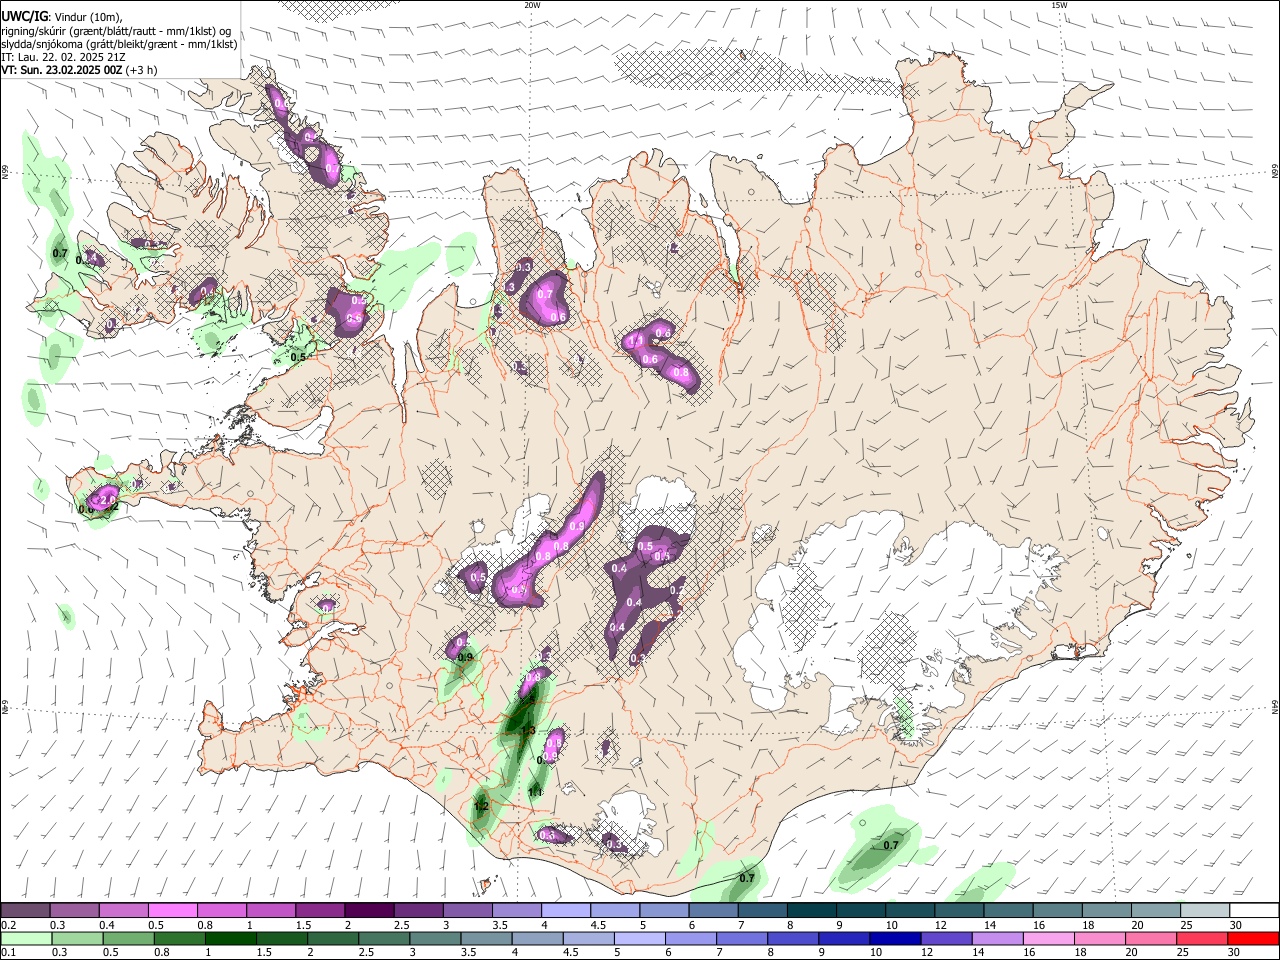Click the '1.1' rain value on the map
The width and height of the screenshot is (1280, 960).
[x=534, y=792]
